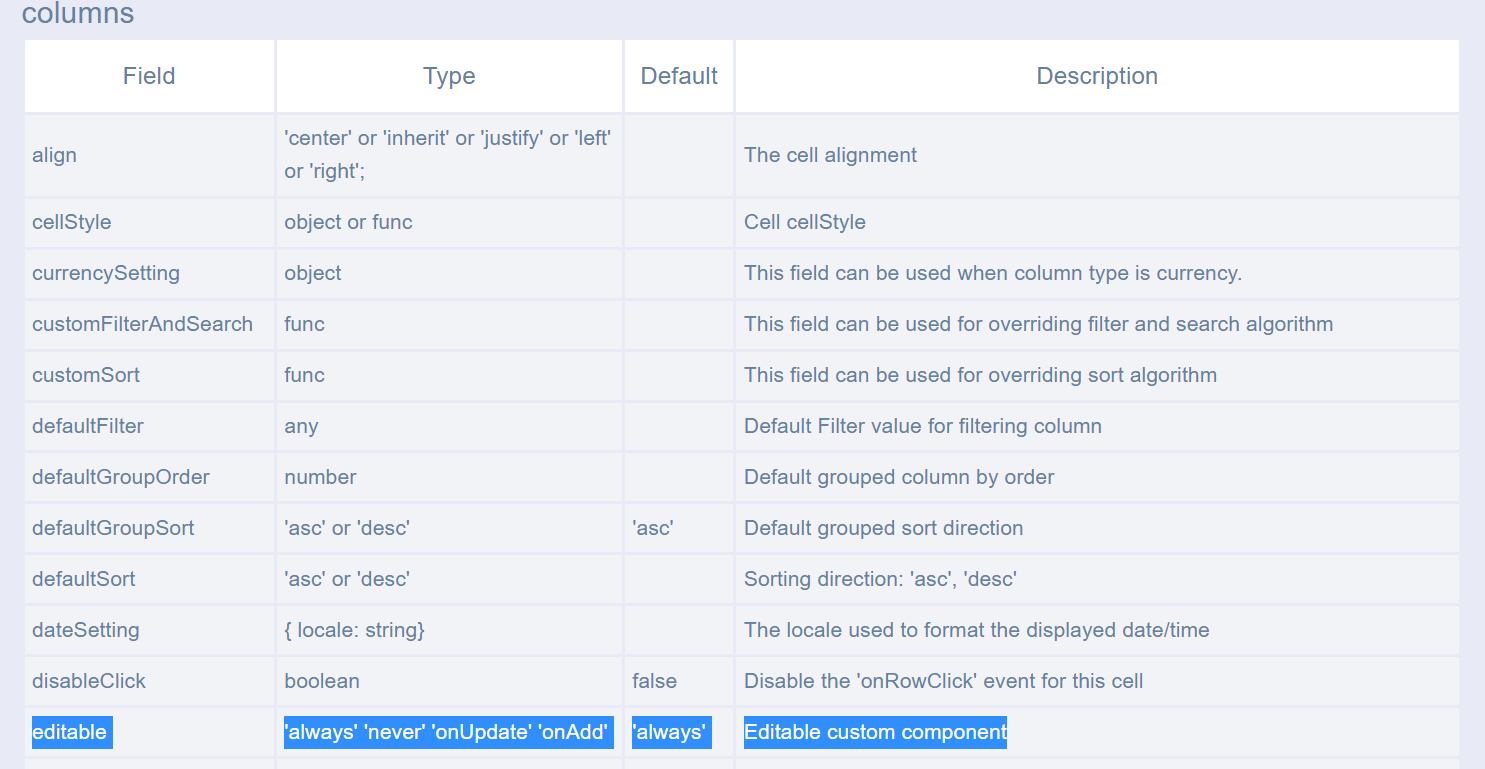Click the highlighted 'always' default value
The image size is (1485, 769).
[670, 732]
